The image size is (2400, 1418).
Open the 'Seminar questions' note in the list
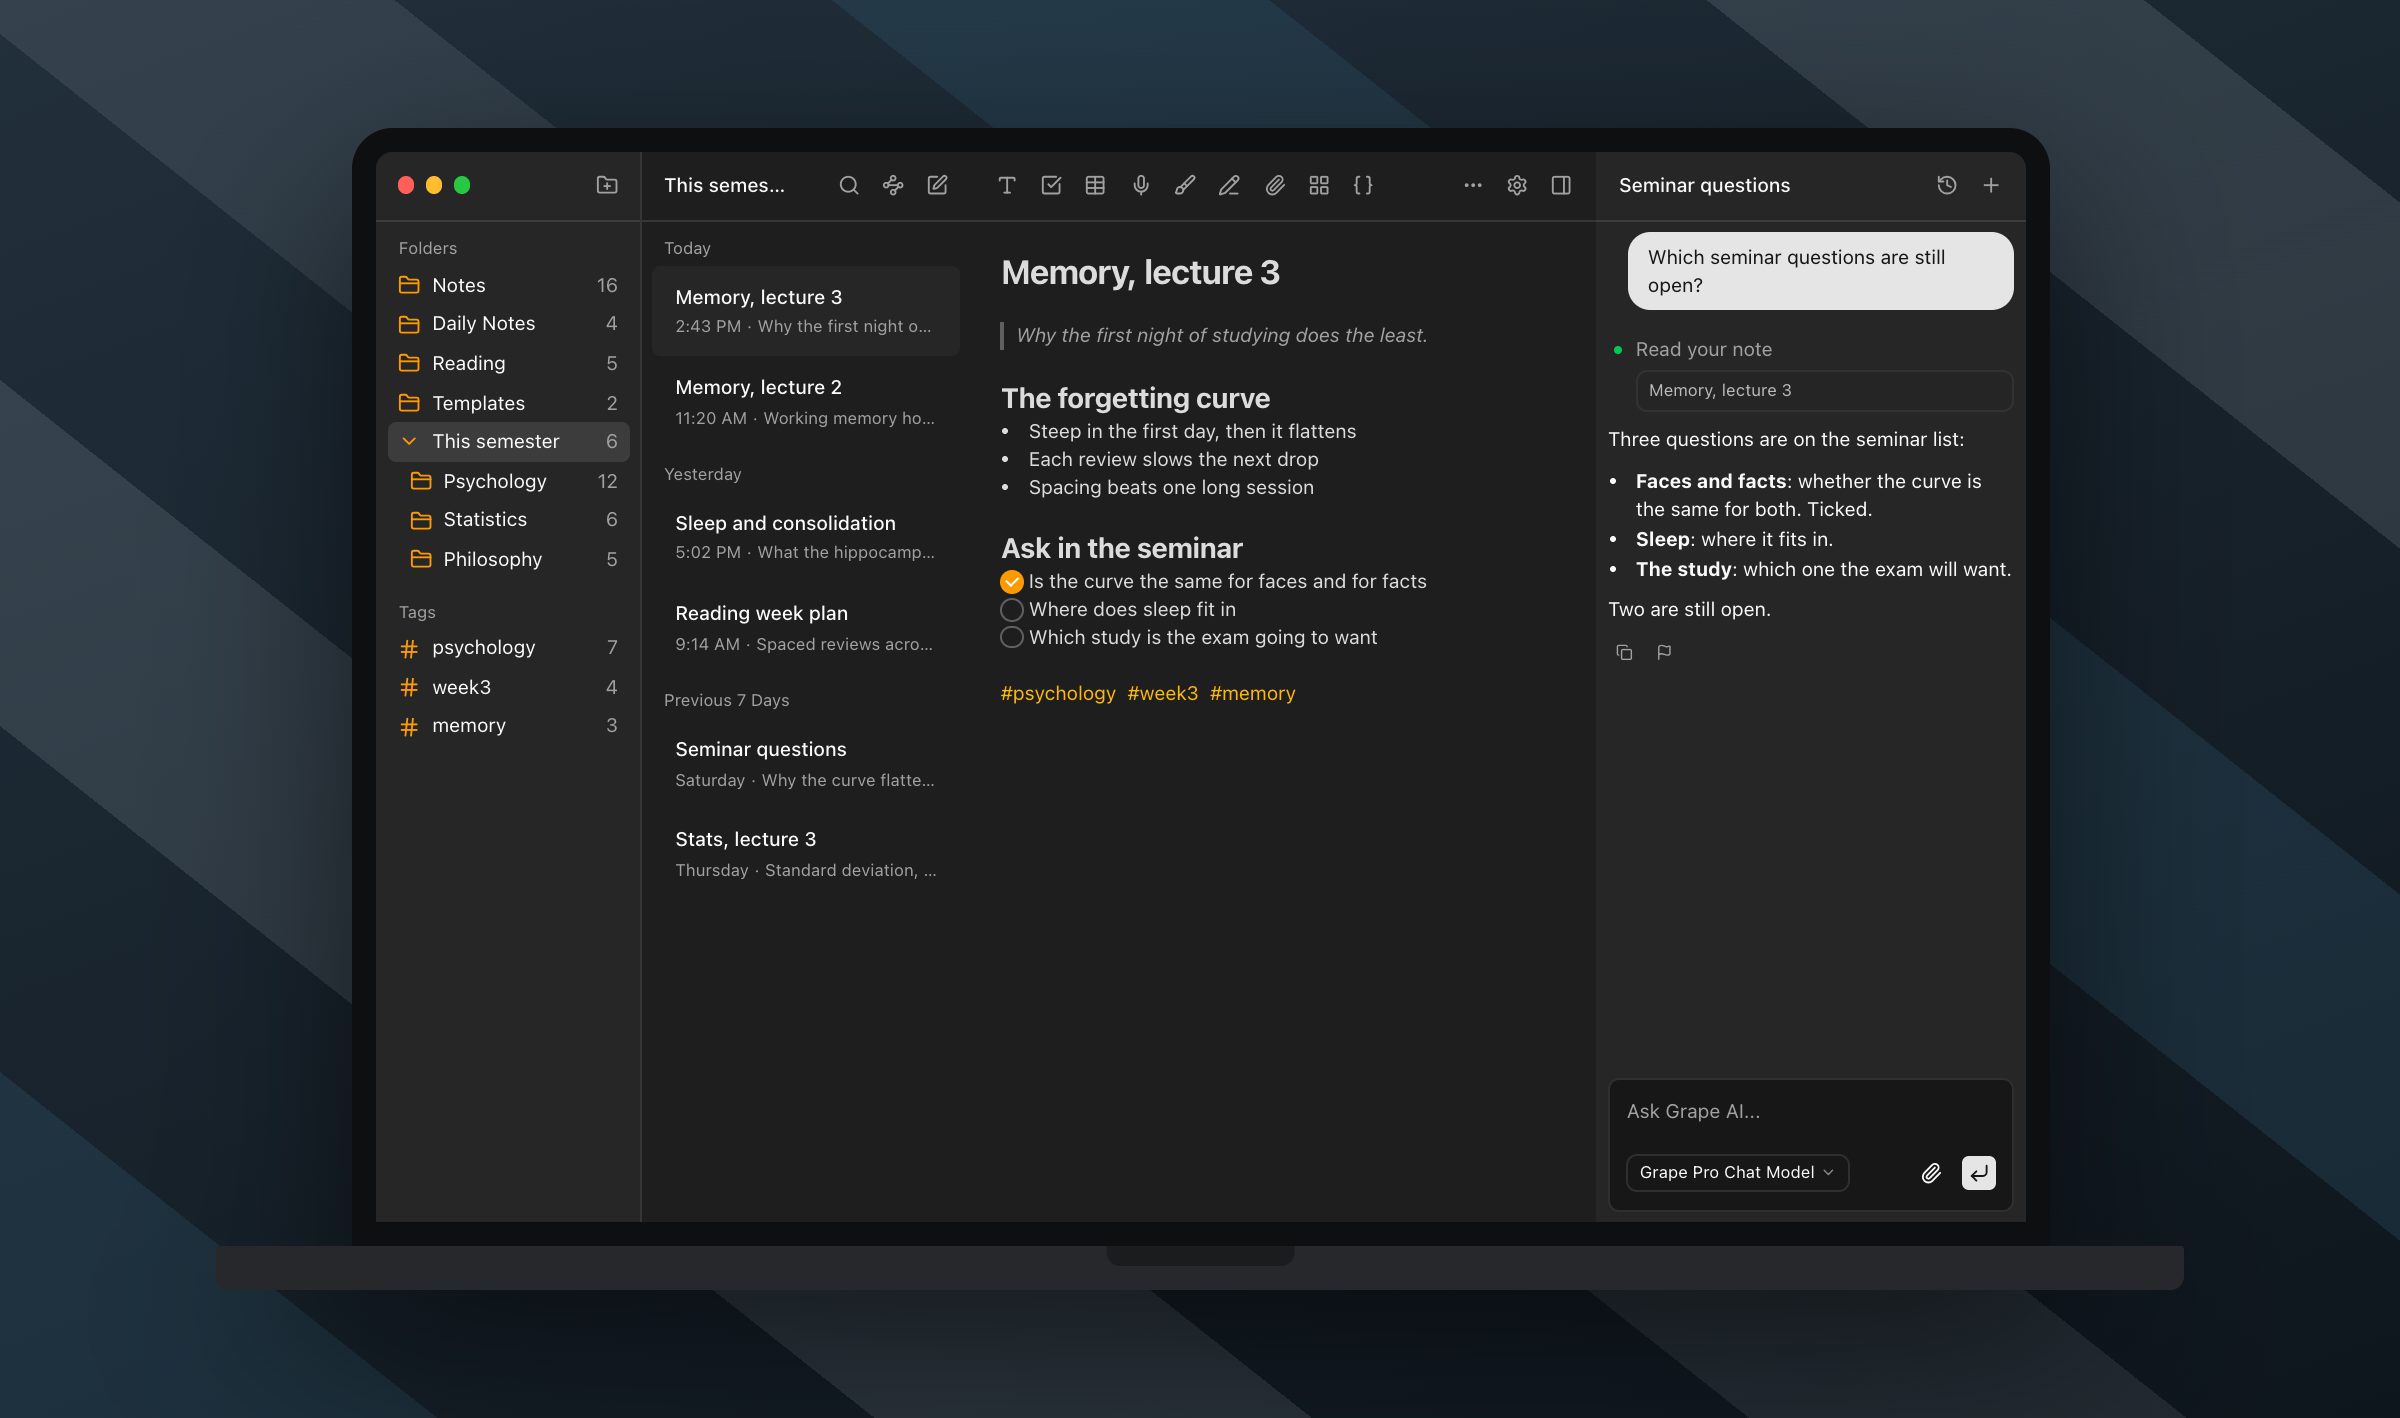[806, 764]
